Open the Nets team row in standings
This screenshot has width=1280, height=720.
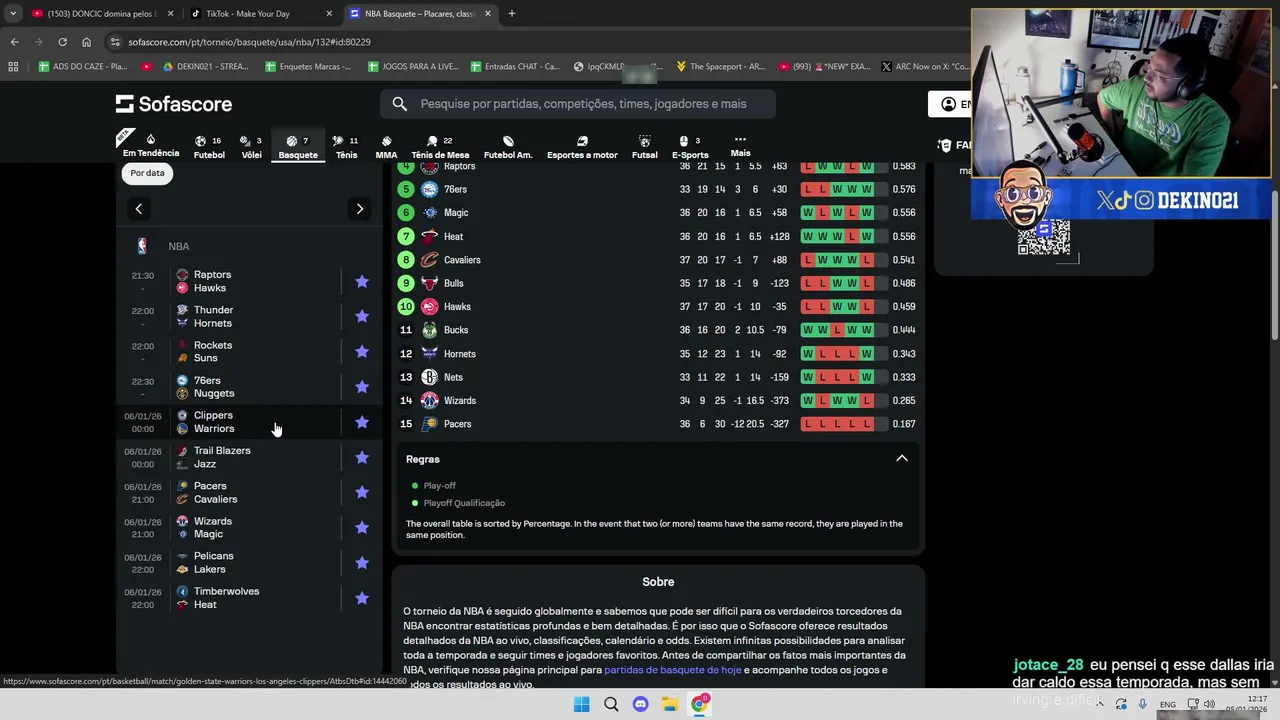[x=658, y=377]
